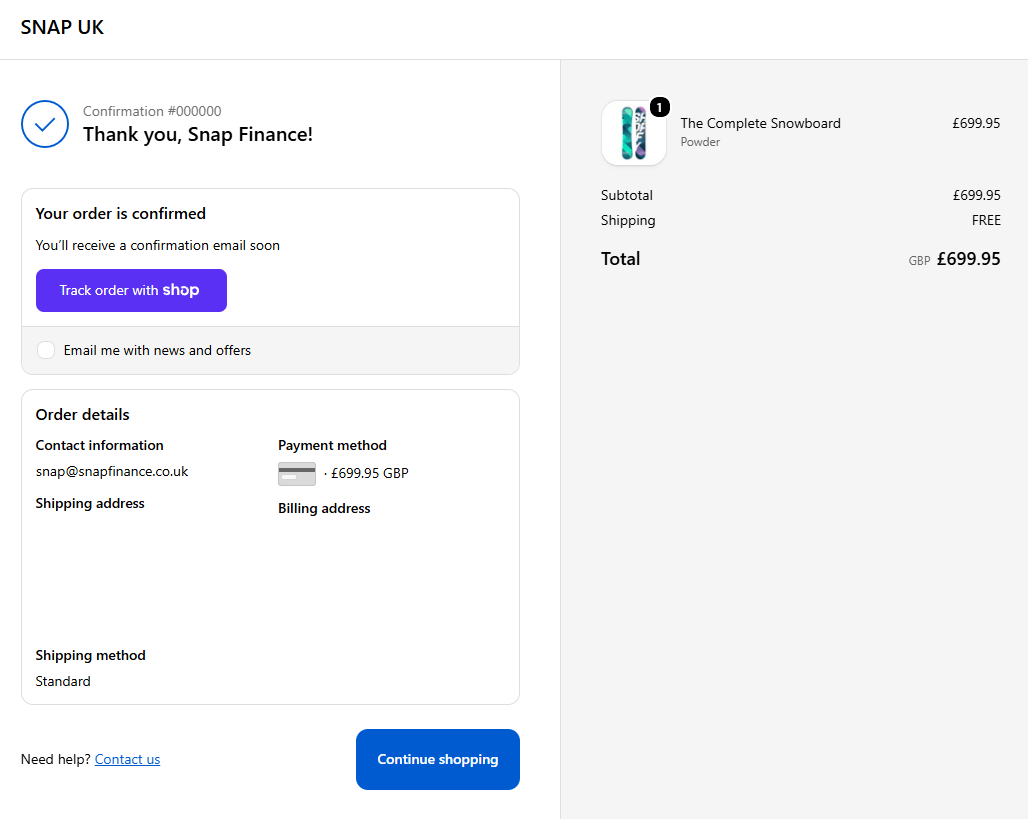The image size is (1028, 819).
Task: Click the SNAP UK store logo
Action: 62,28
